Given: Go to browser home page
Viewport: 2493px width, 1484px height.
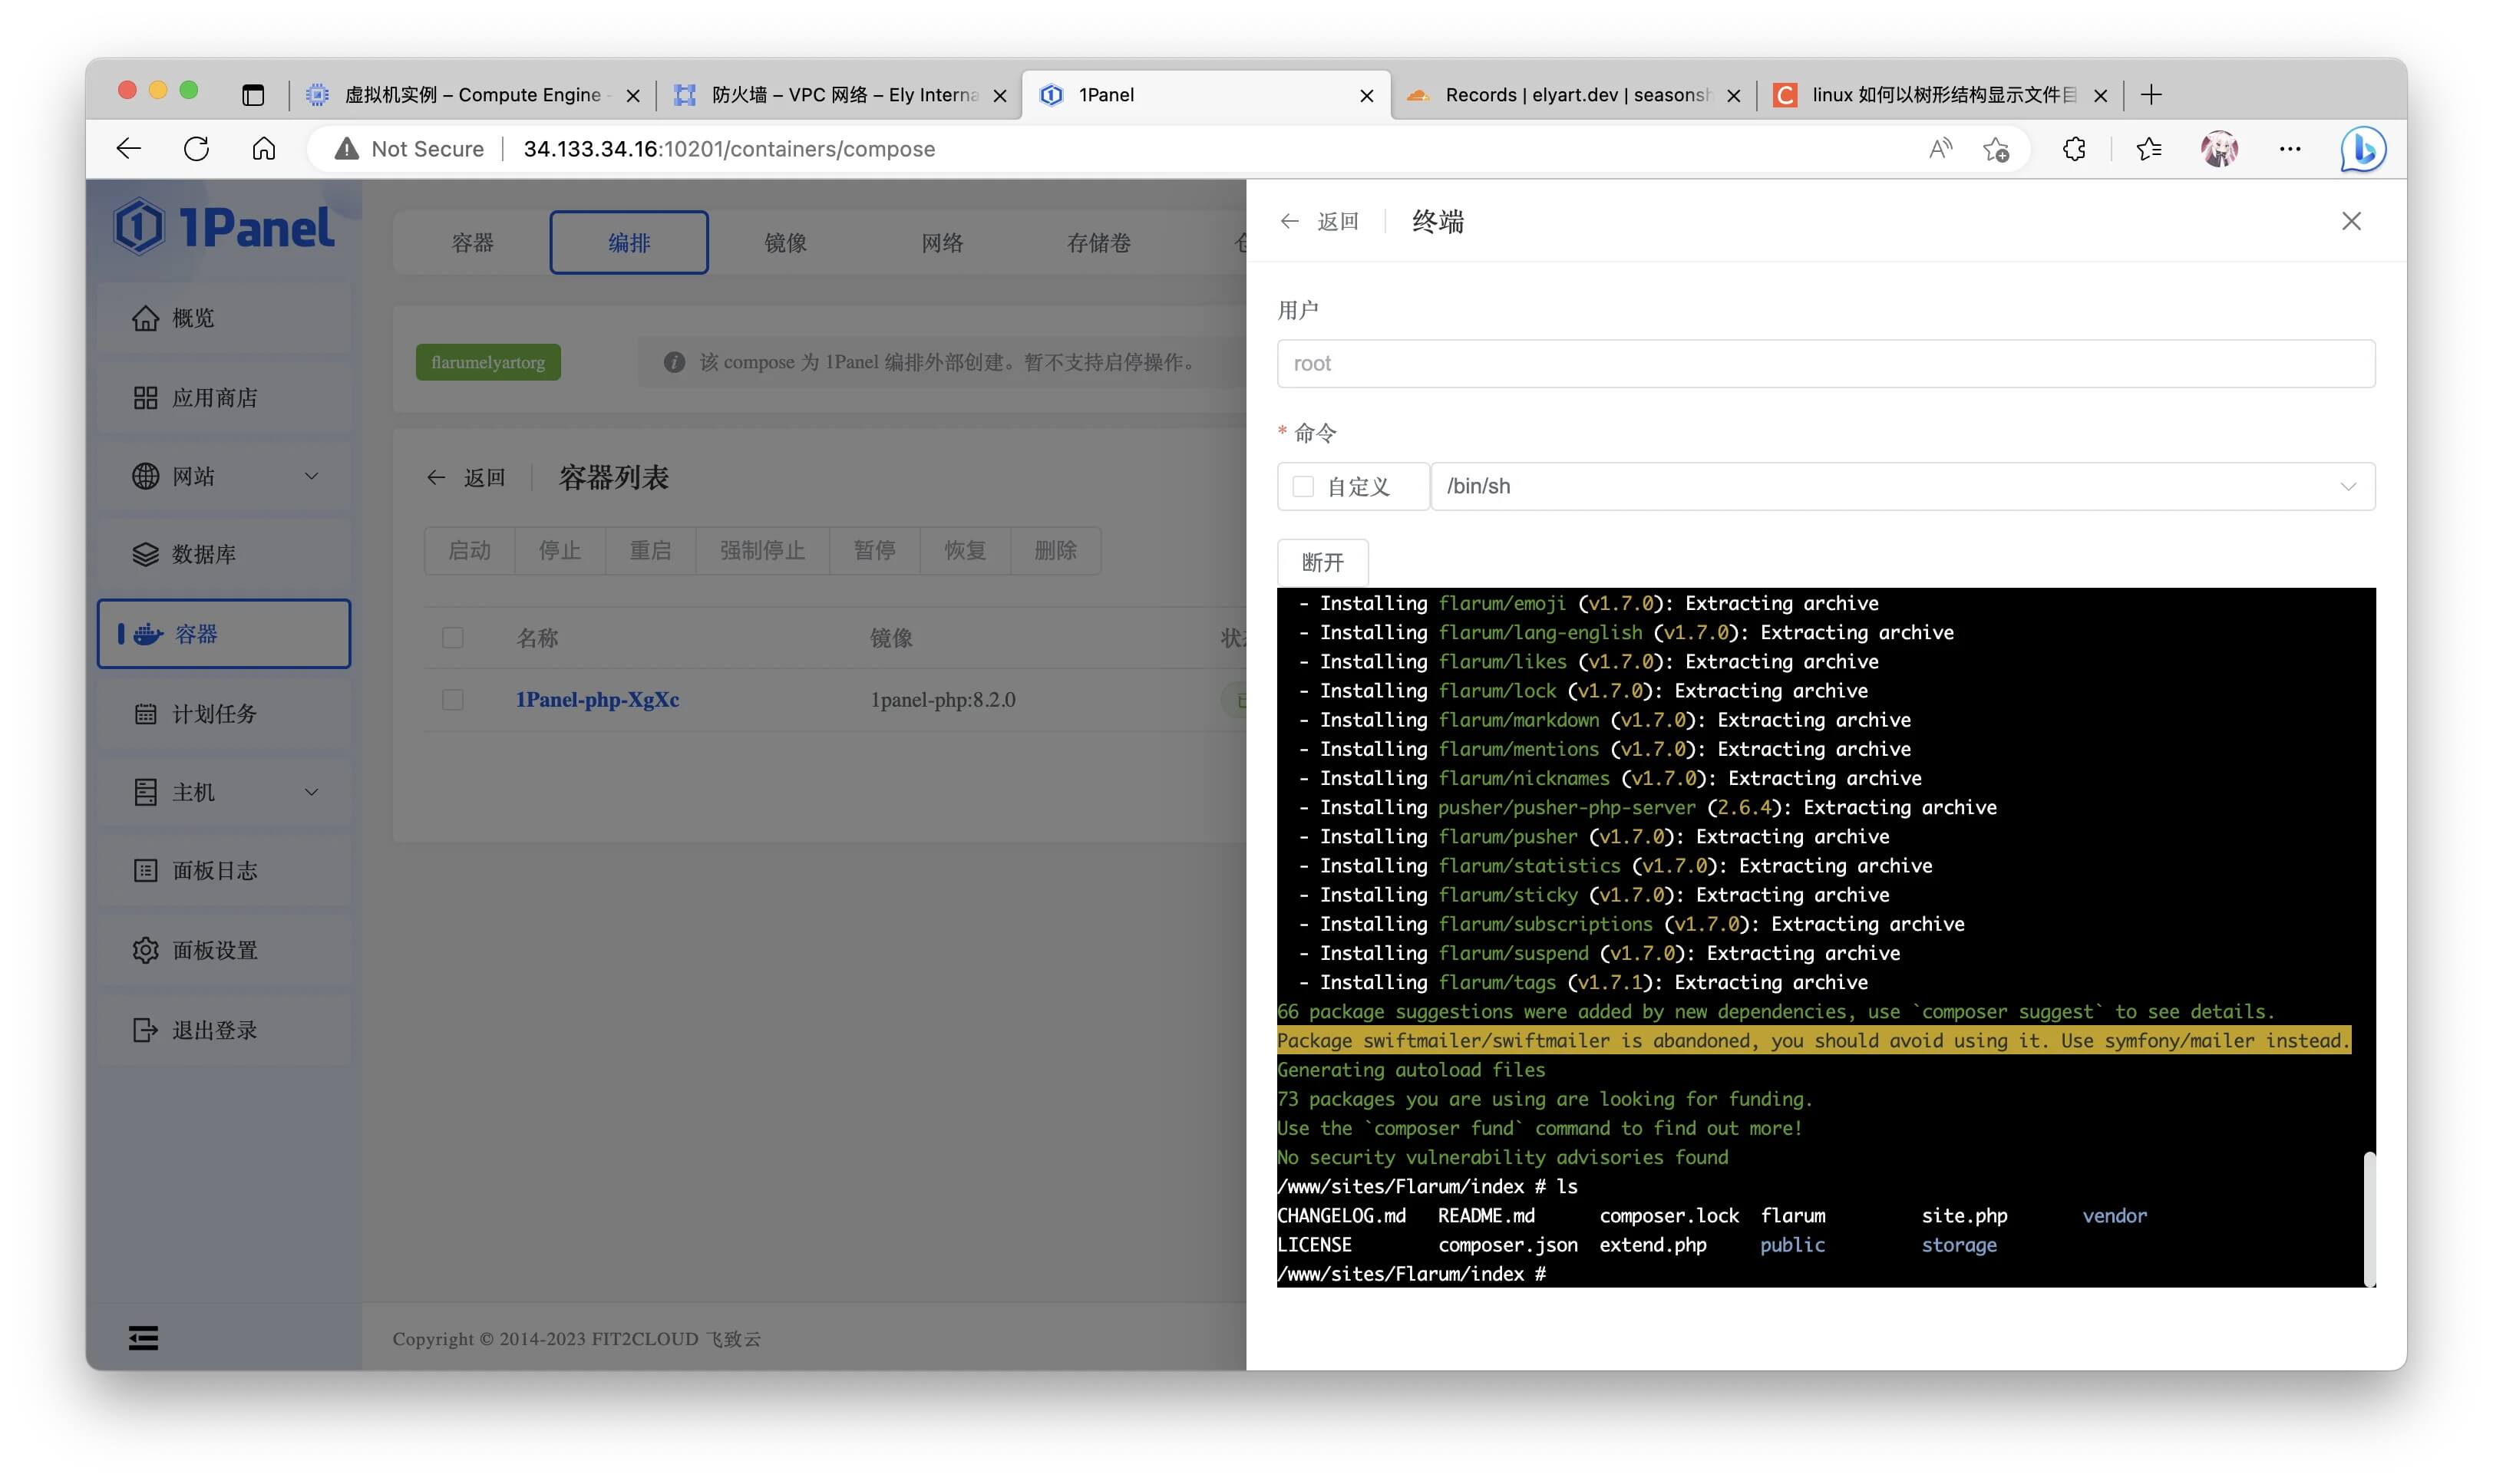Looking at the screenshot, I should coord(264,149).
